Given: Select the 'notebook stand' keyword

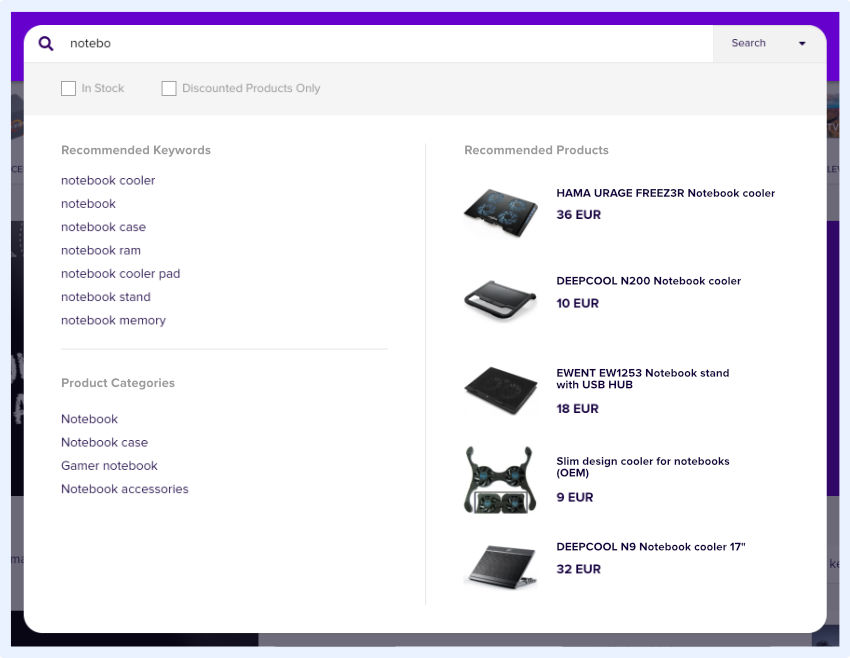Looking at the screenshot, I should [x=106, y=297].
